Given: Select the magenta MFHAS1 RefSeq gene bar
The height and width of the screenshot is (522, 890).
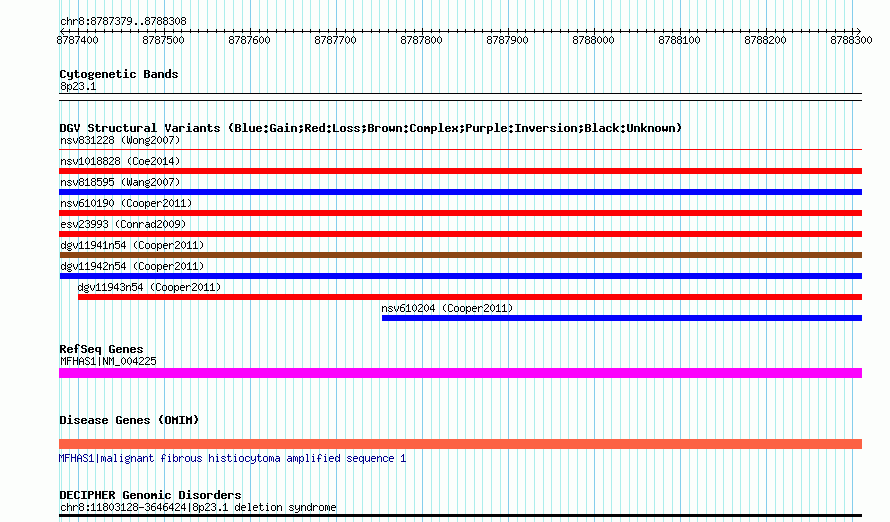Looking at the screenshot, I should (460, 373).
